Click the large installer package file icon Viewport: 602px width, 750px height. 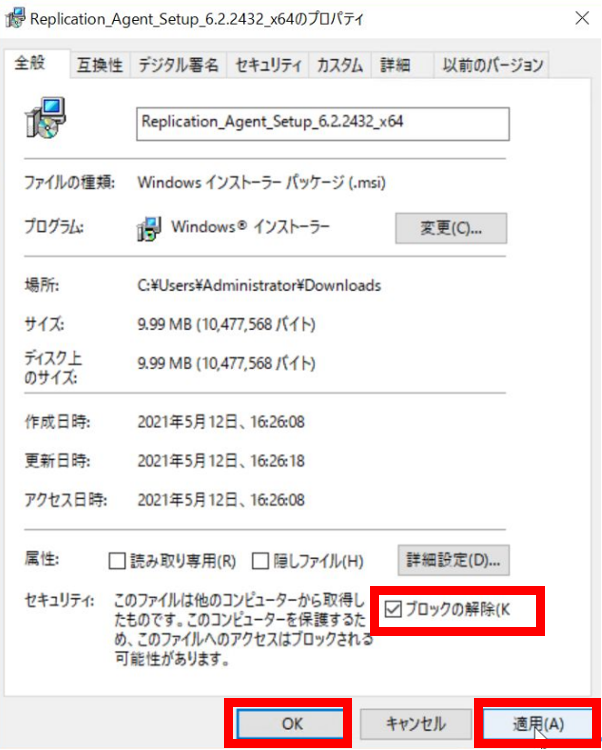45,118
